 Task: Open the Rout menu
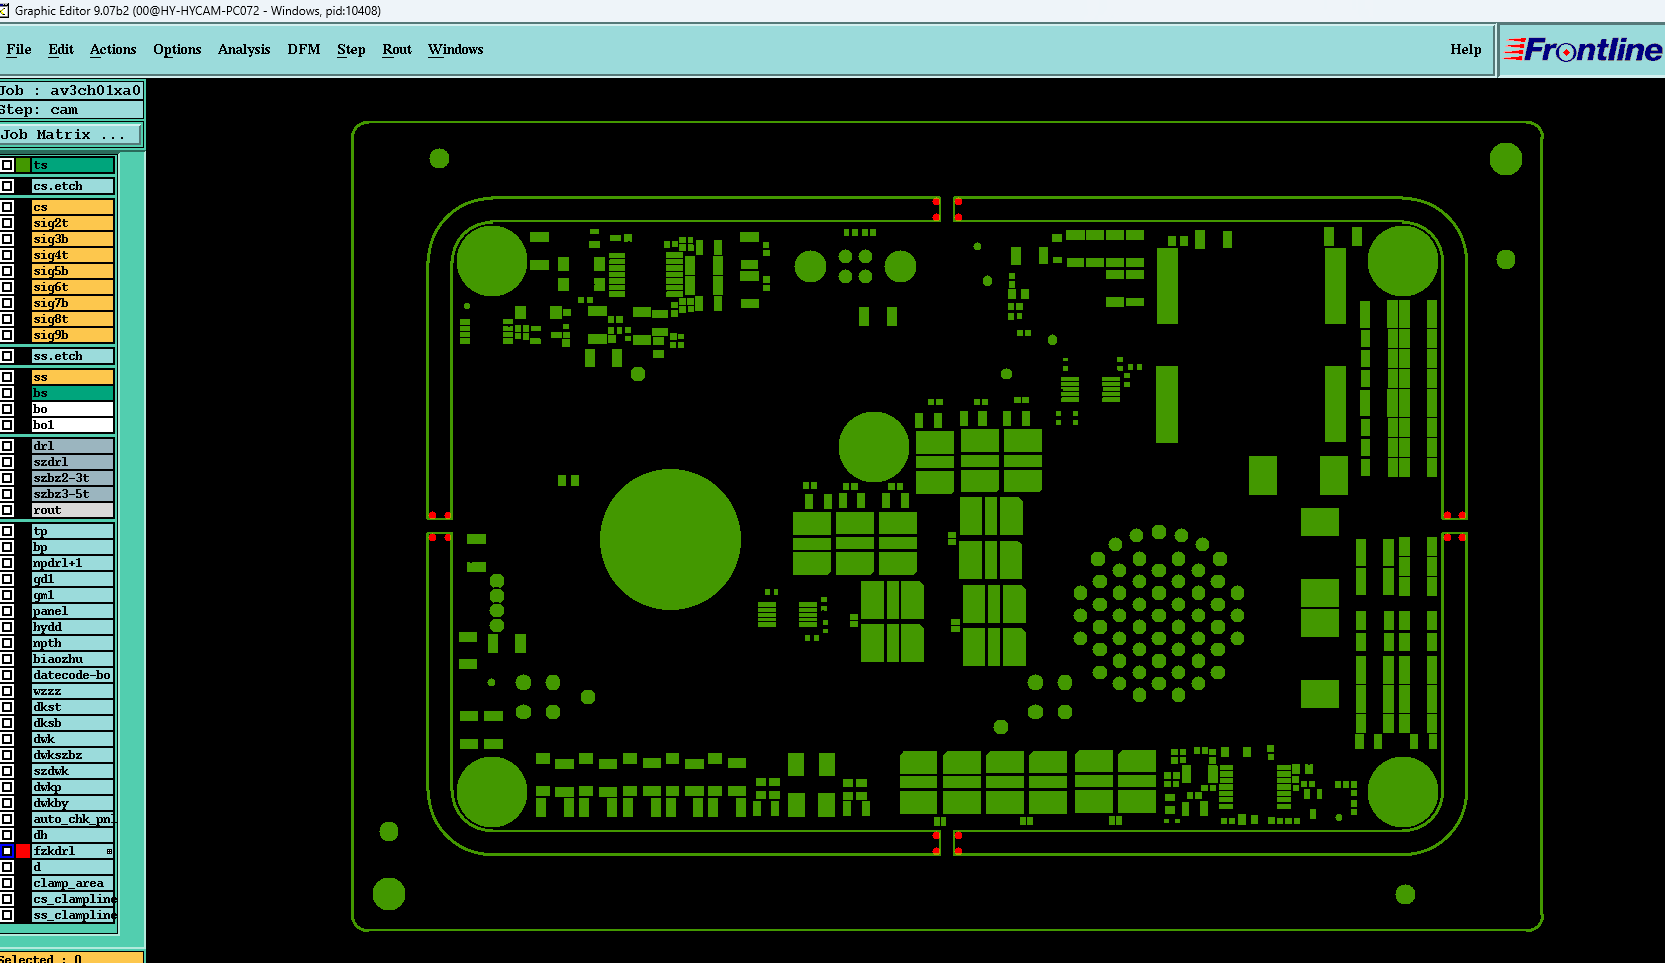397,49
